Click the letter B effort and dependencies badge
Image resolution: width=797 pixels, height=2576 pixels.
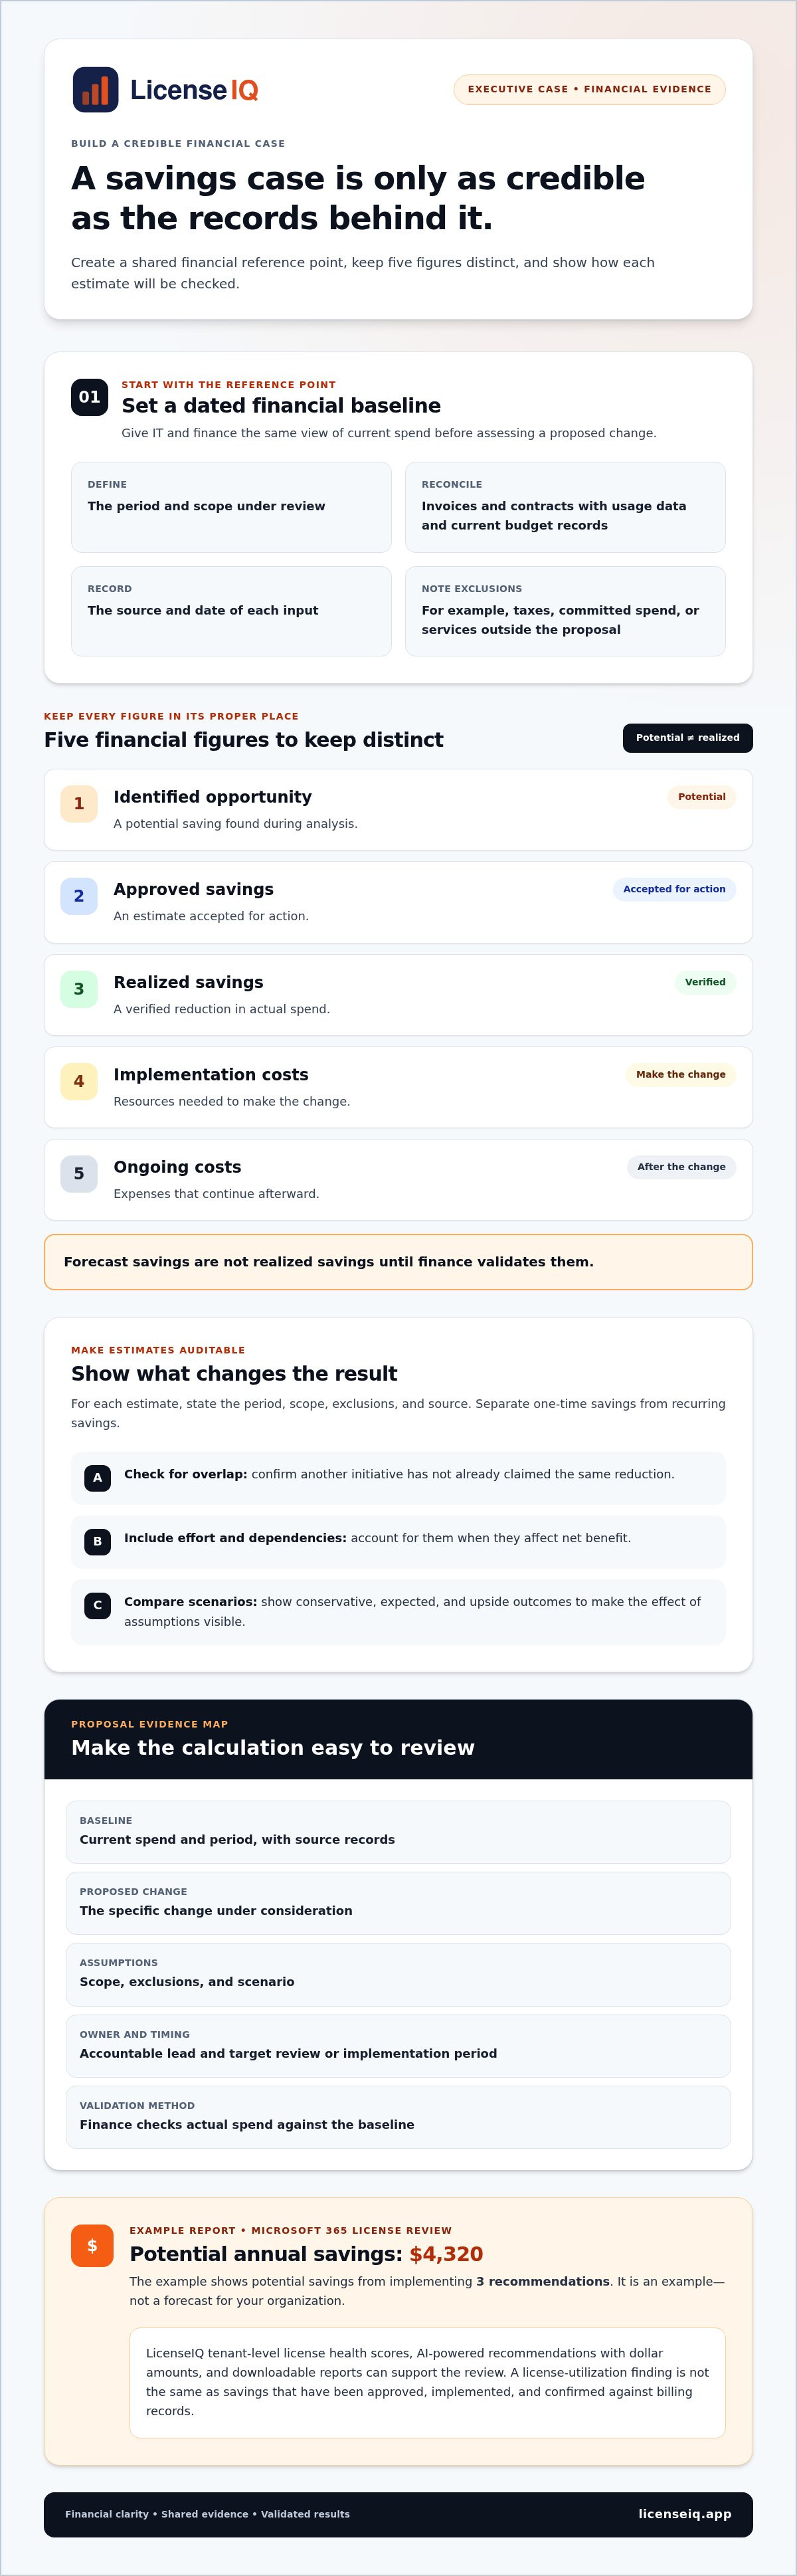pos(97,1541)
